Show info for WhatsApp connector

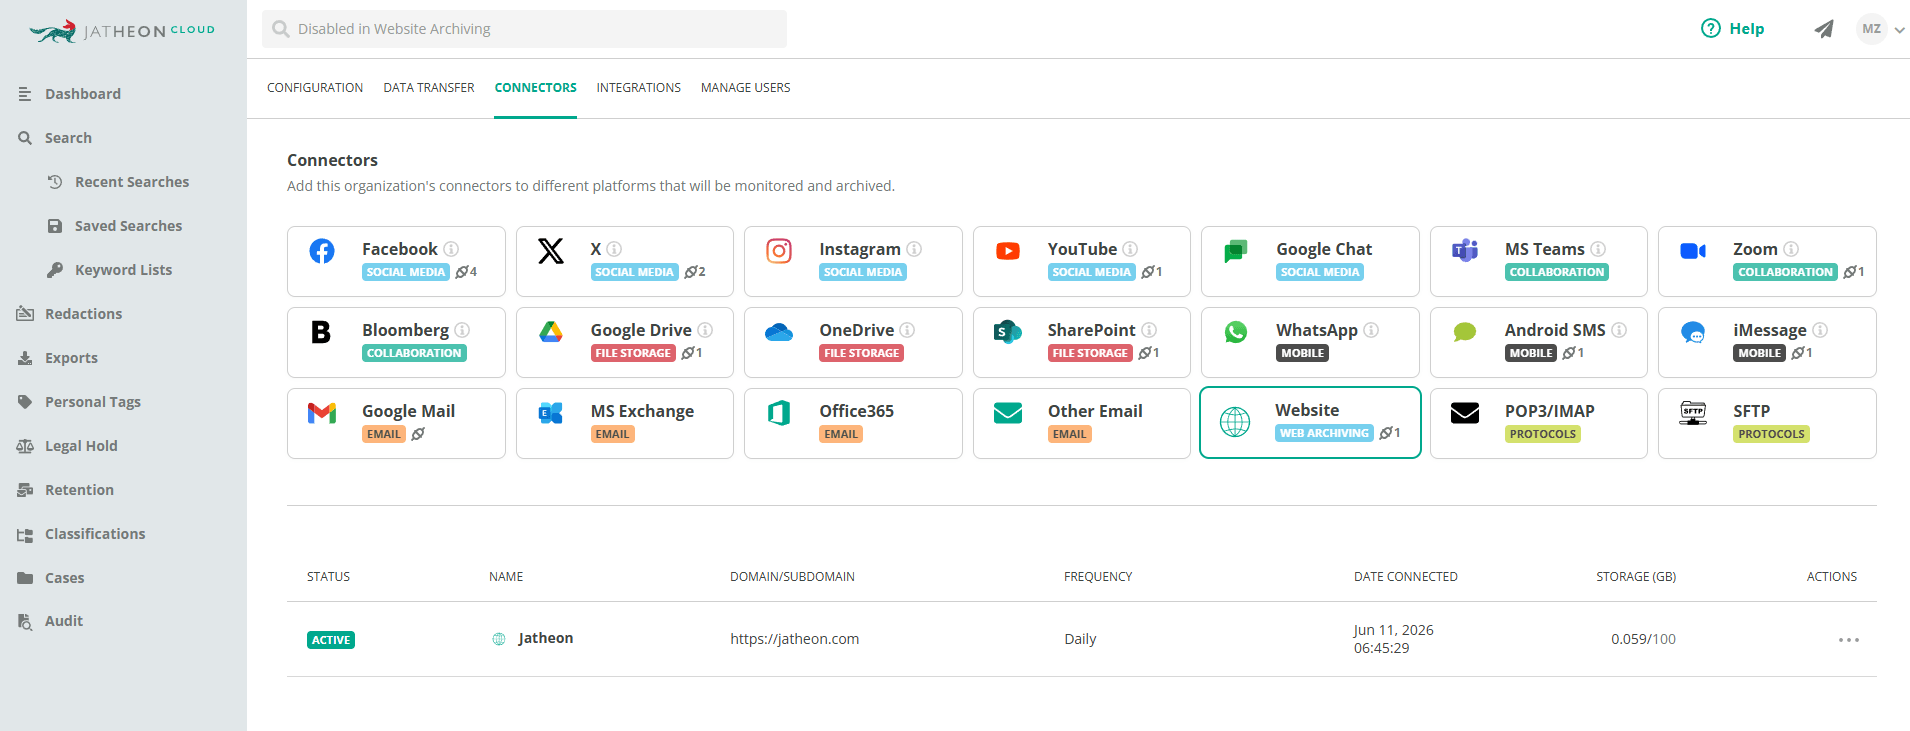click(1371, 330)
